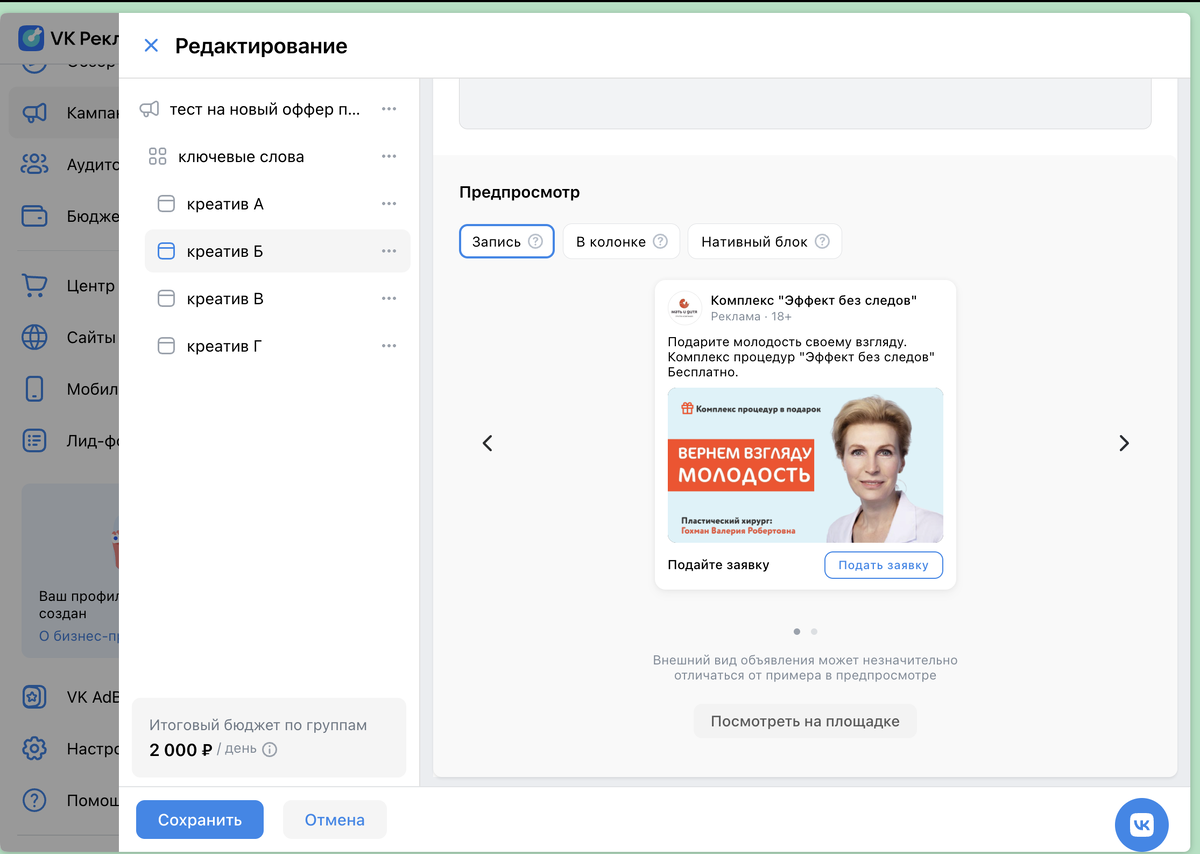Open three-dot menu for креатив А
This screenshot has width=1200, height=854.
(389, 204)
